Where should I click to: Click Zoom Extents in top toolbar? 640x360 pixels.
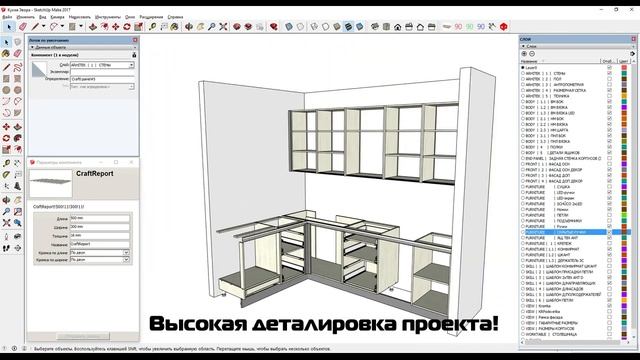pyautogui.click(x=223, y=27)
